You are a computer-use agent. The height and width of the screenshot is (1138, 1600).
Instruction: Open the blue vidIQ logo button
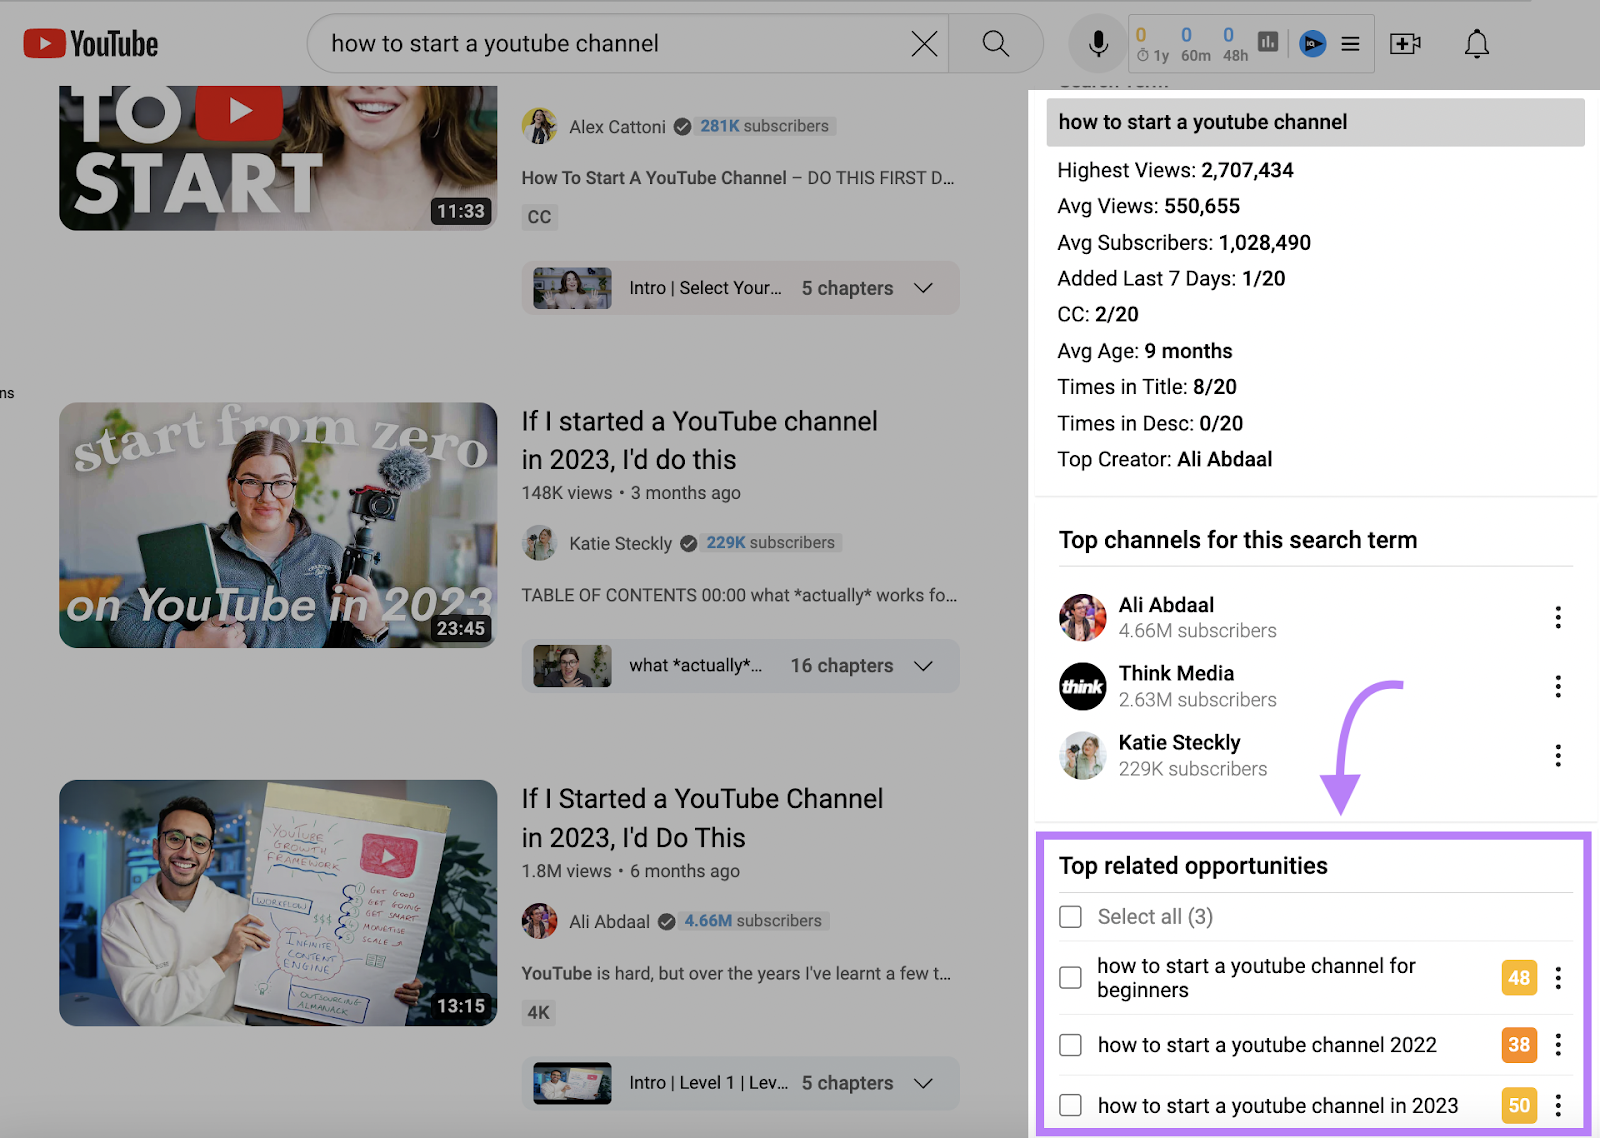[x=1312, y=44]
